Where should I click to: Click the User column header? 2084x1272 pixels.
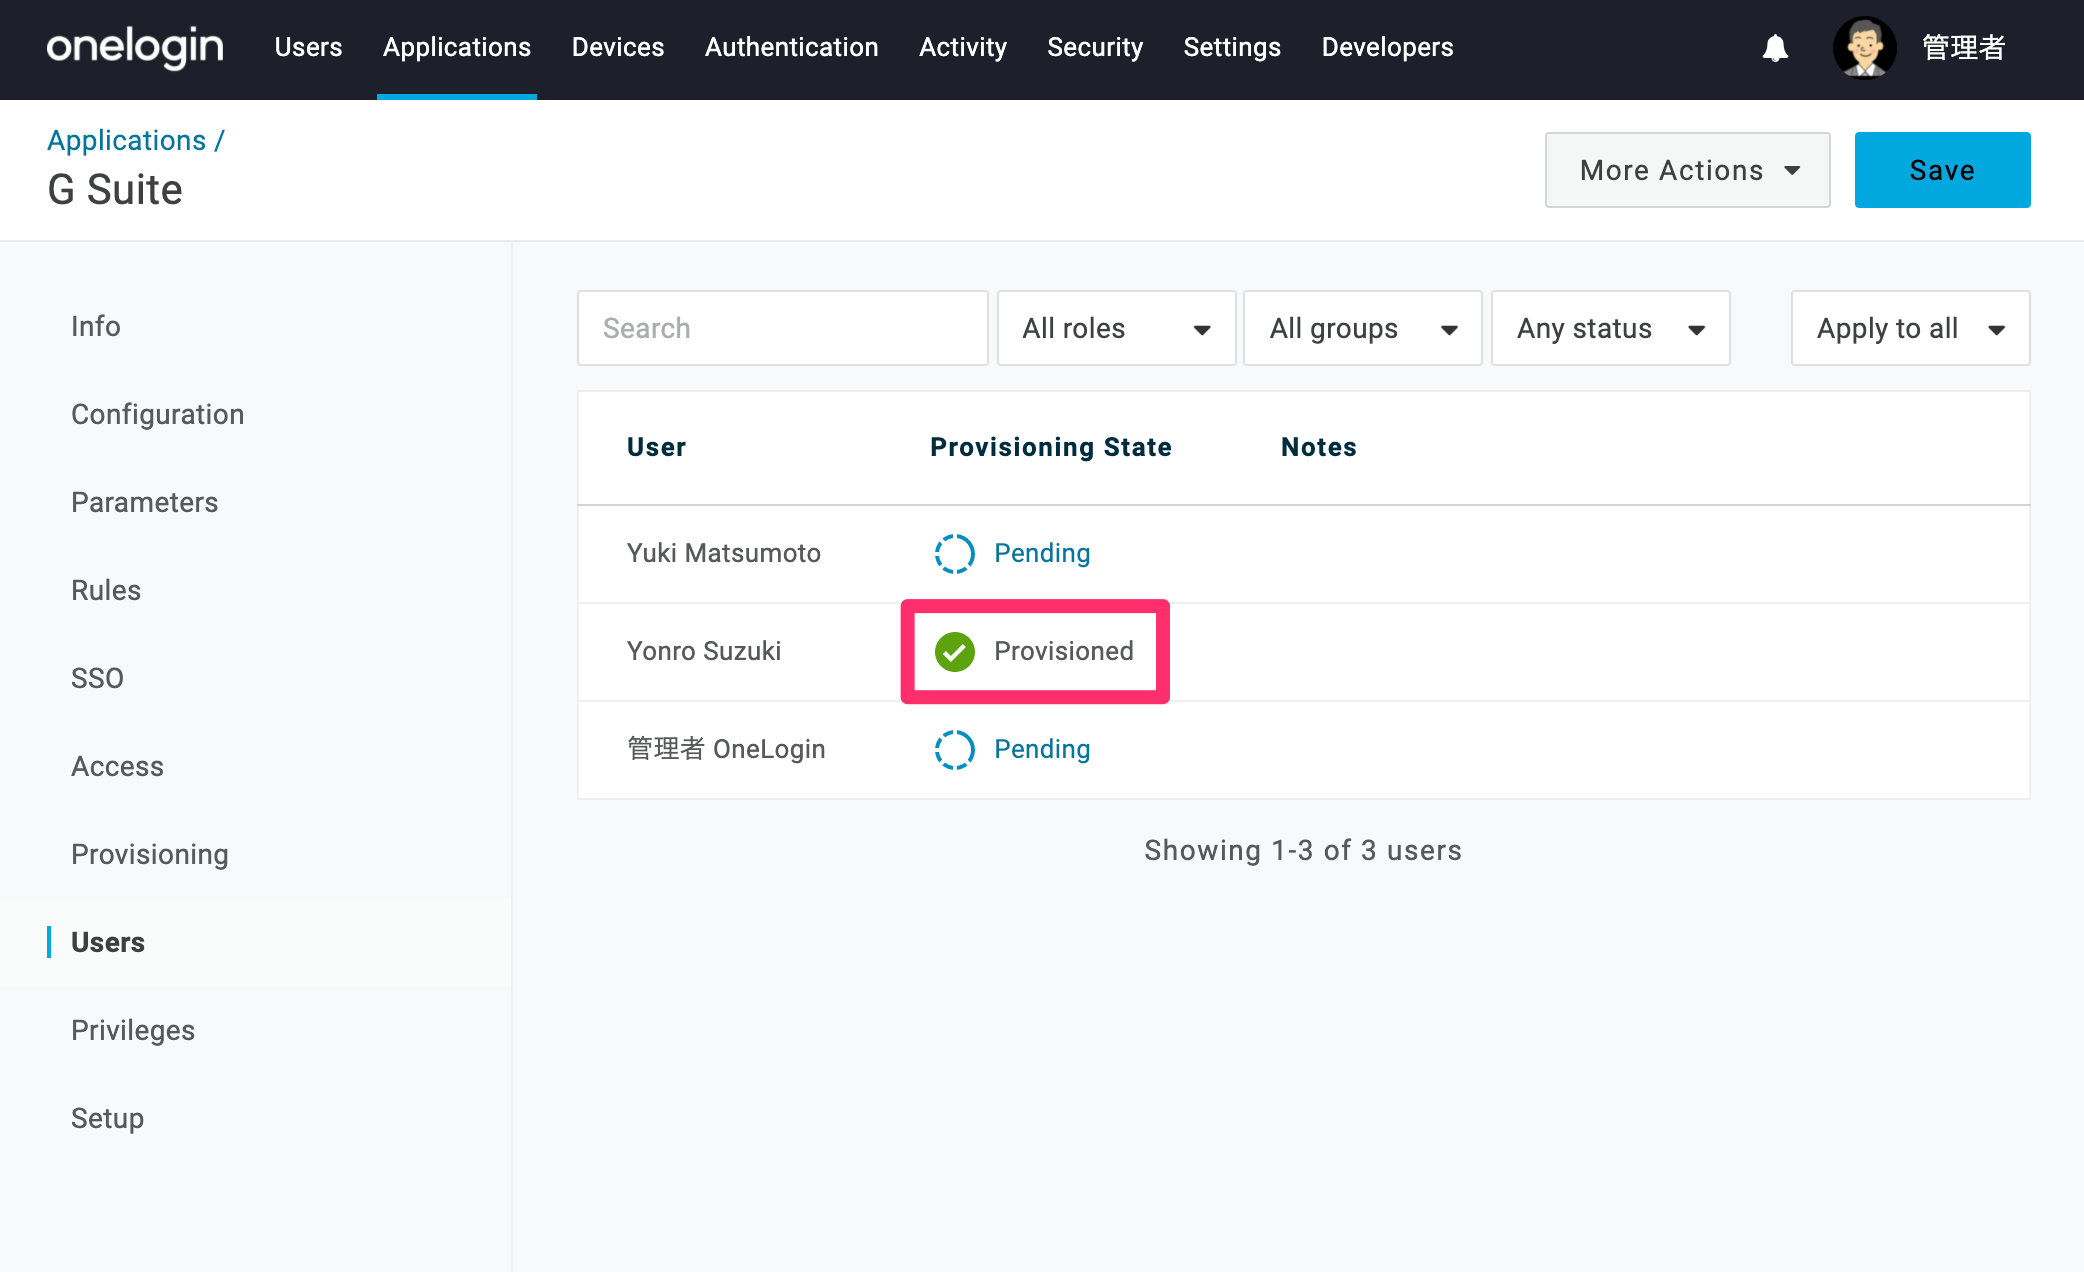pyautogui.click(x=657, y=447)
